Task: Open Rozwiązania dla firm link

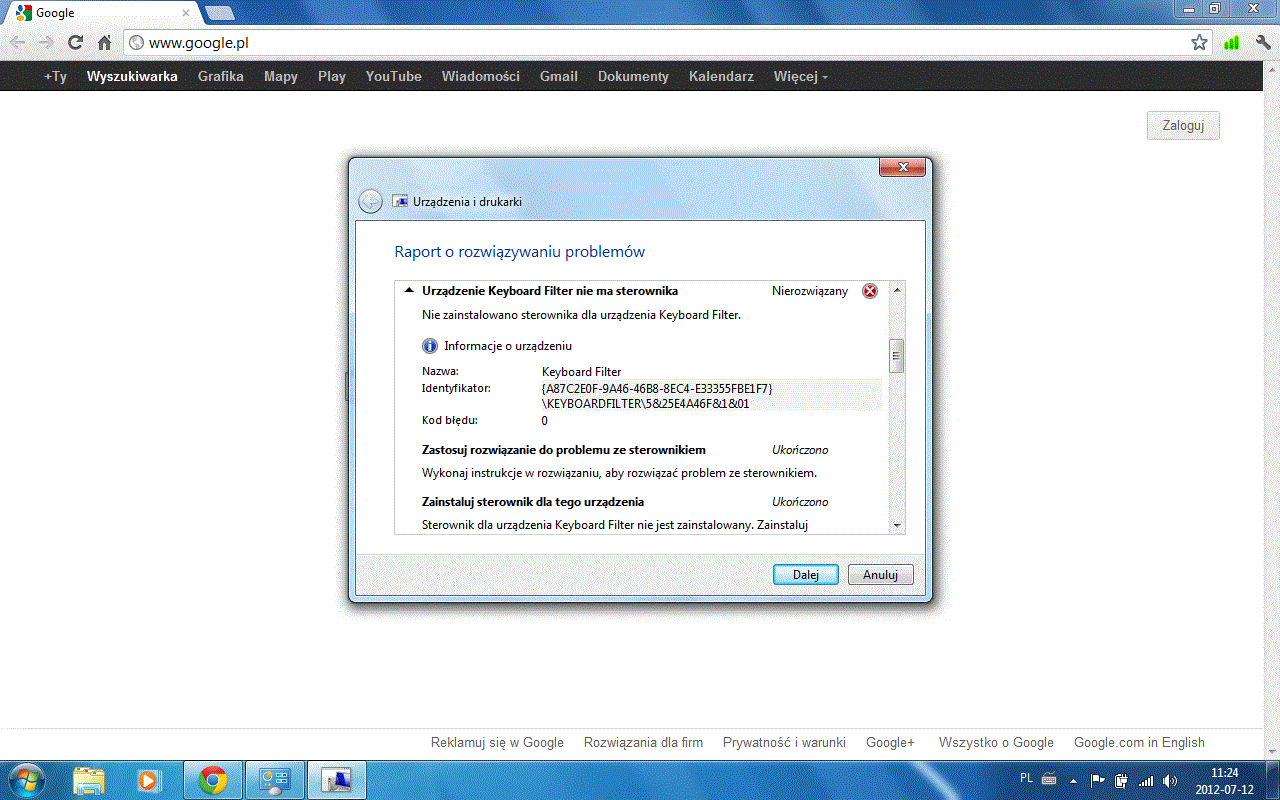Action: point(643,743)
